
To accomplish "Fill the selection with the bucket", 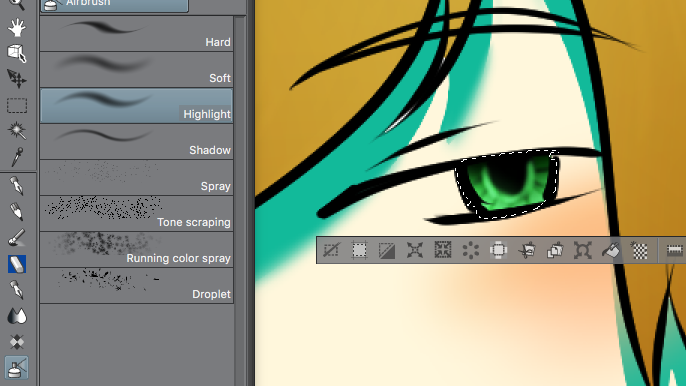I will pos(611,250).
